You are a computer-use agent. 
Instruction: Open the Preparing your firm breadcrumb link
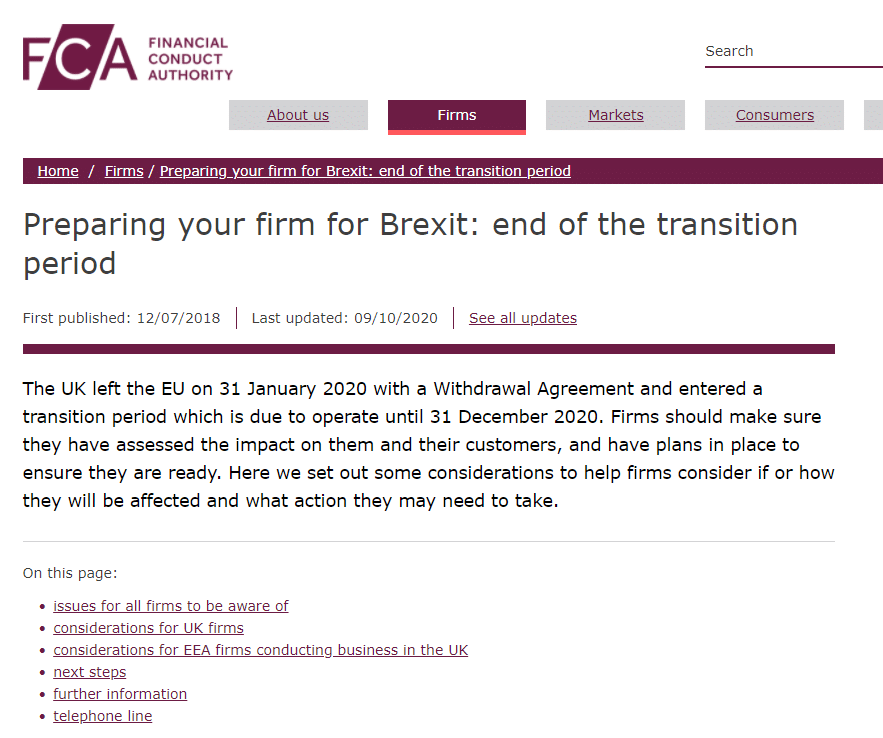pyautogui.click(x=365, y=171)
